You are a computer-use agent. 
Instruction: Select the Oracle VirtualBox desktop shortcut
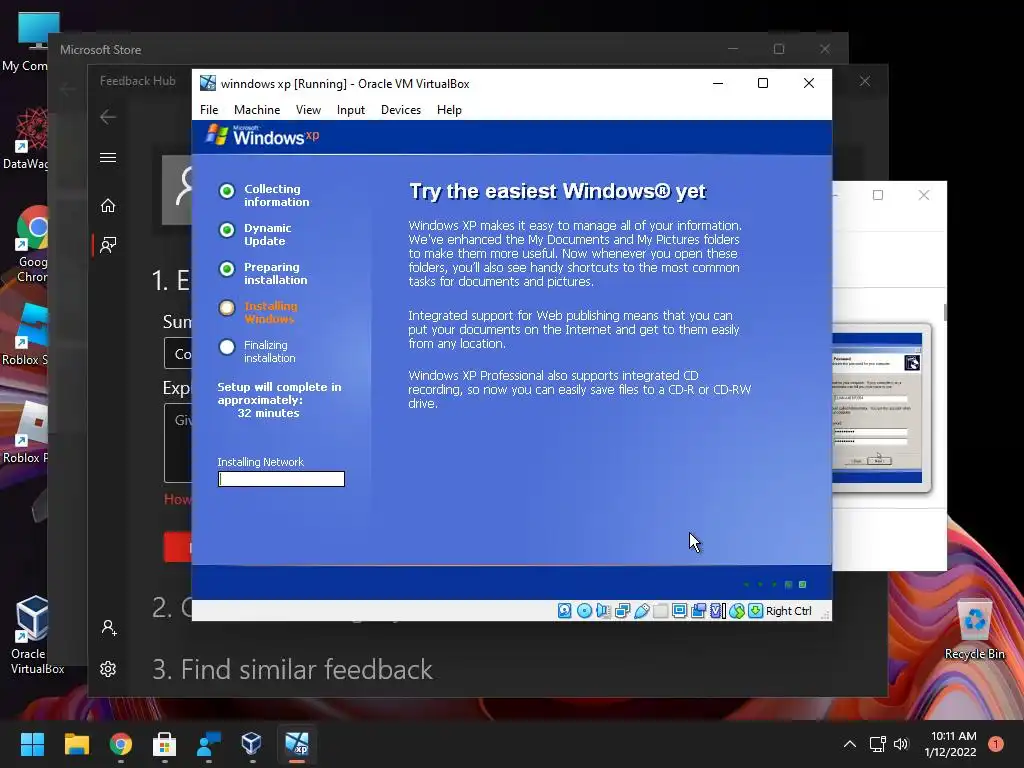(x=33, y=635)
